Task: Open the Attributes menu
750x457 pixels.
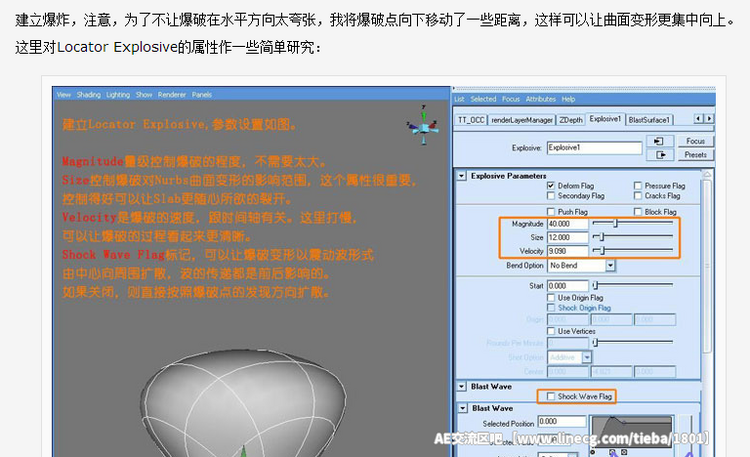Action: click(x=541, y=99)
